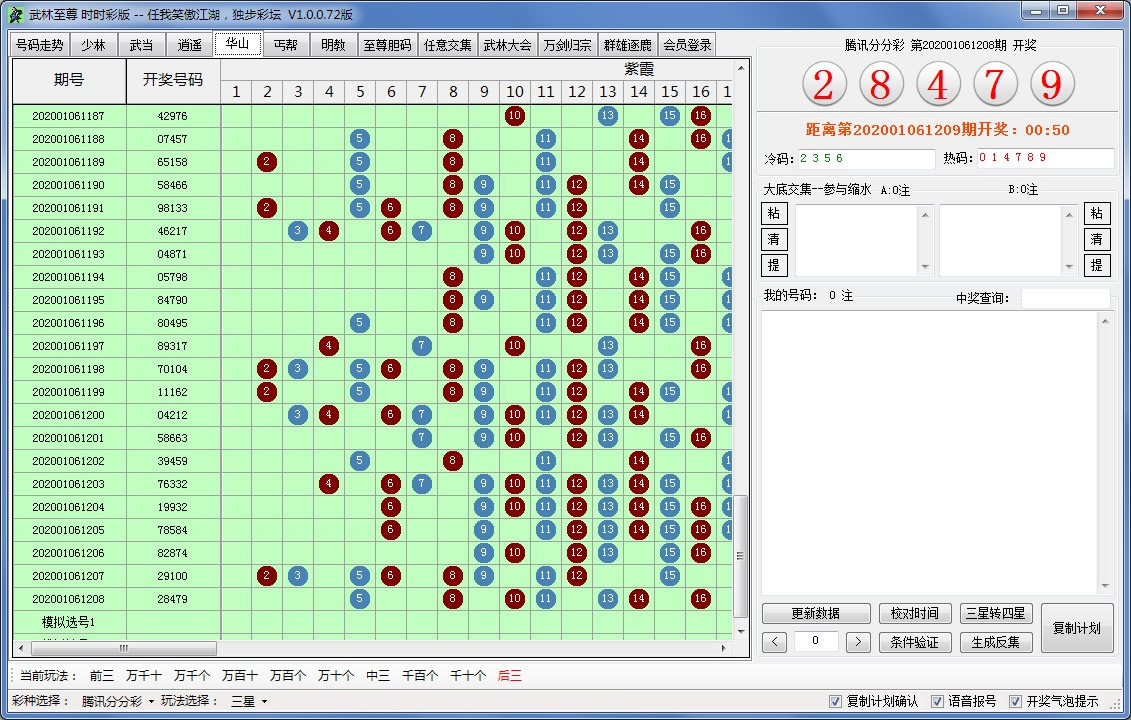This screenshot has height=720, width=1131.
Task: Disable the 语音报号 voice announcement checkbox
Action: 937,701
